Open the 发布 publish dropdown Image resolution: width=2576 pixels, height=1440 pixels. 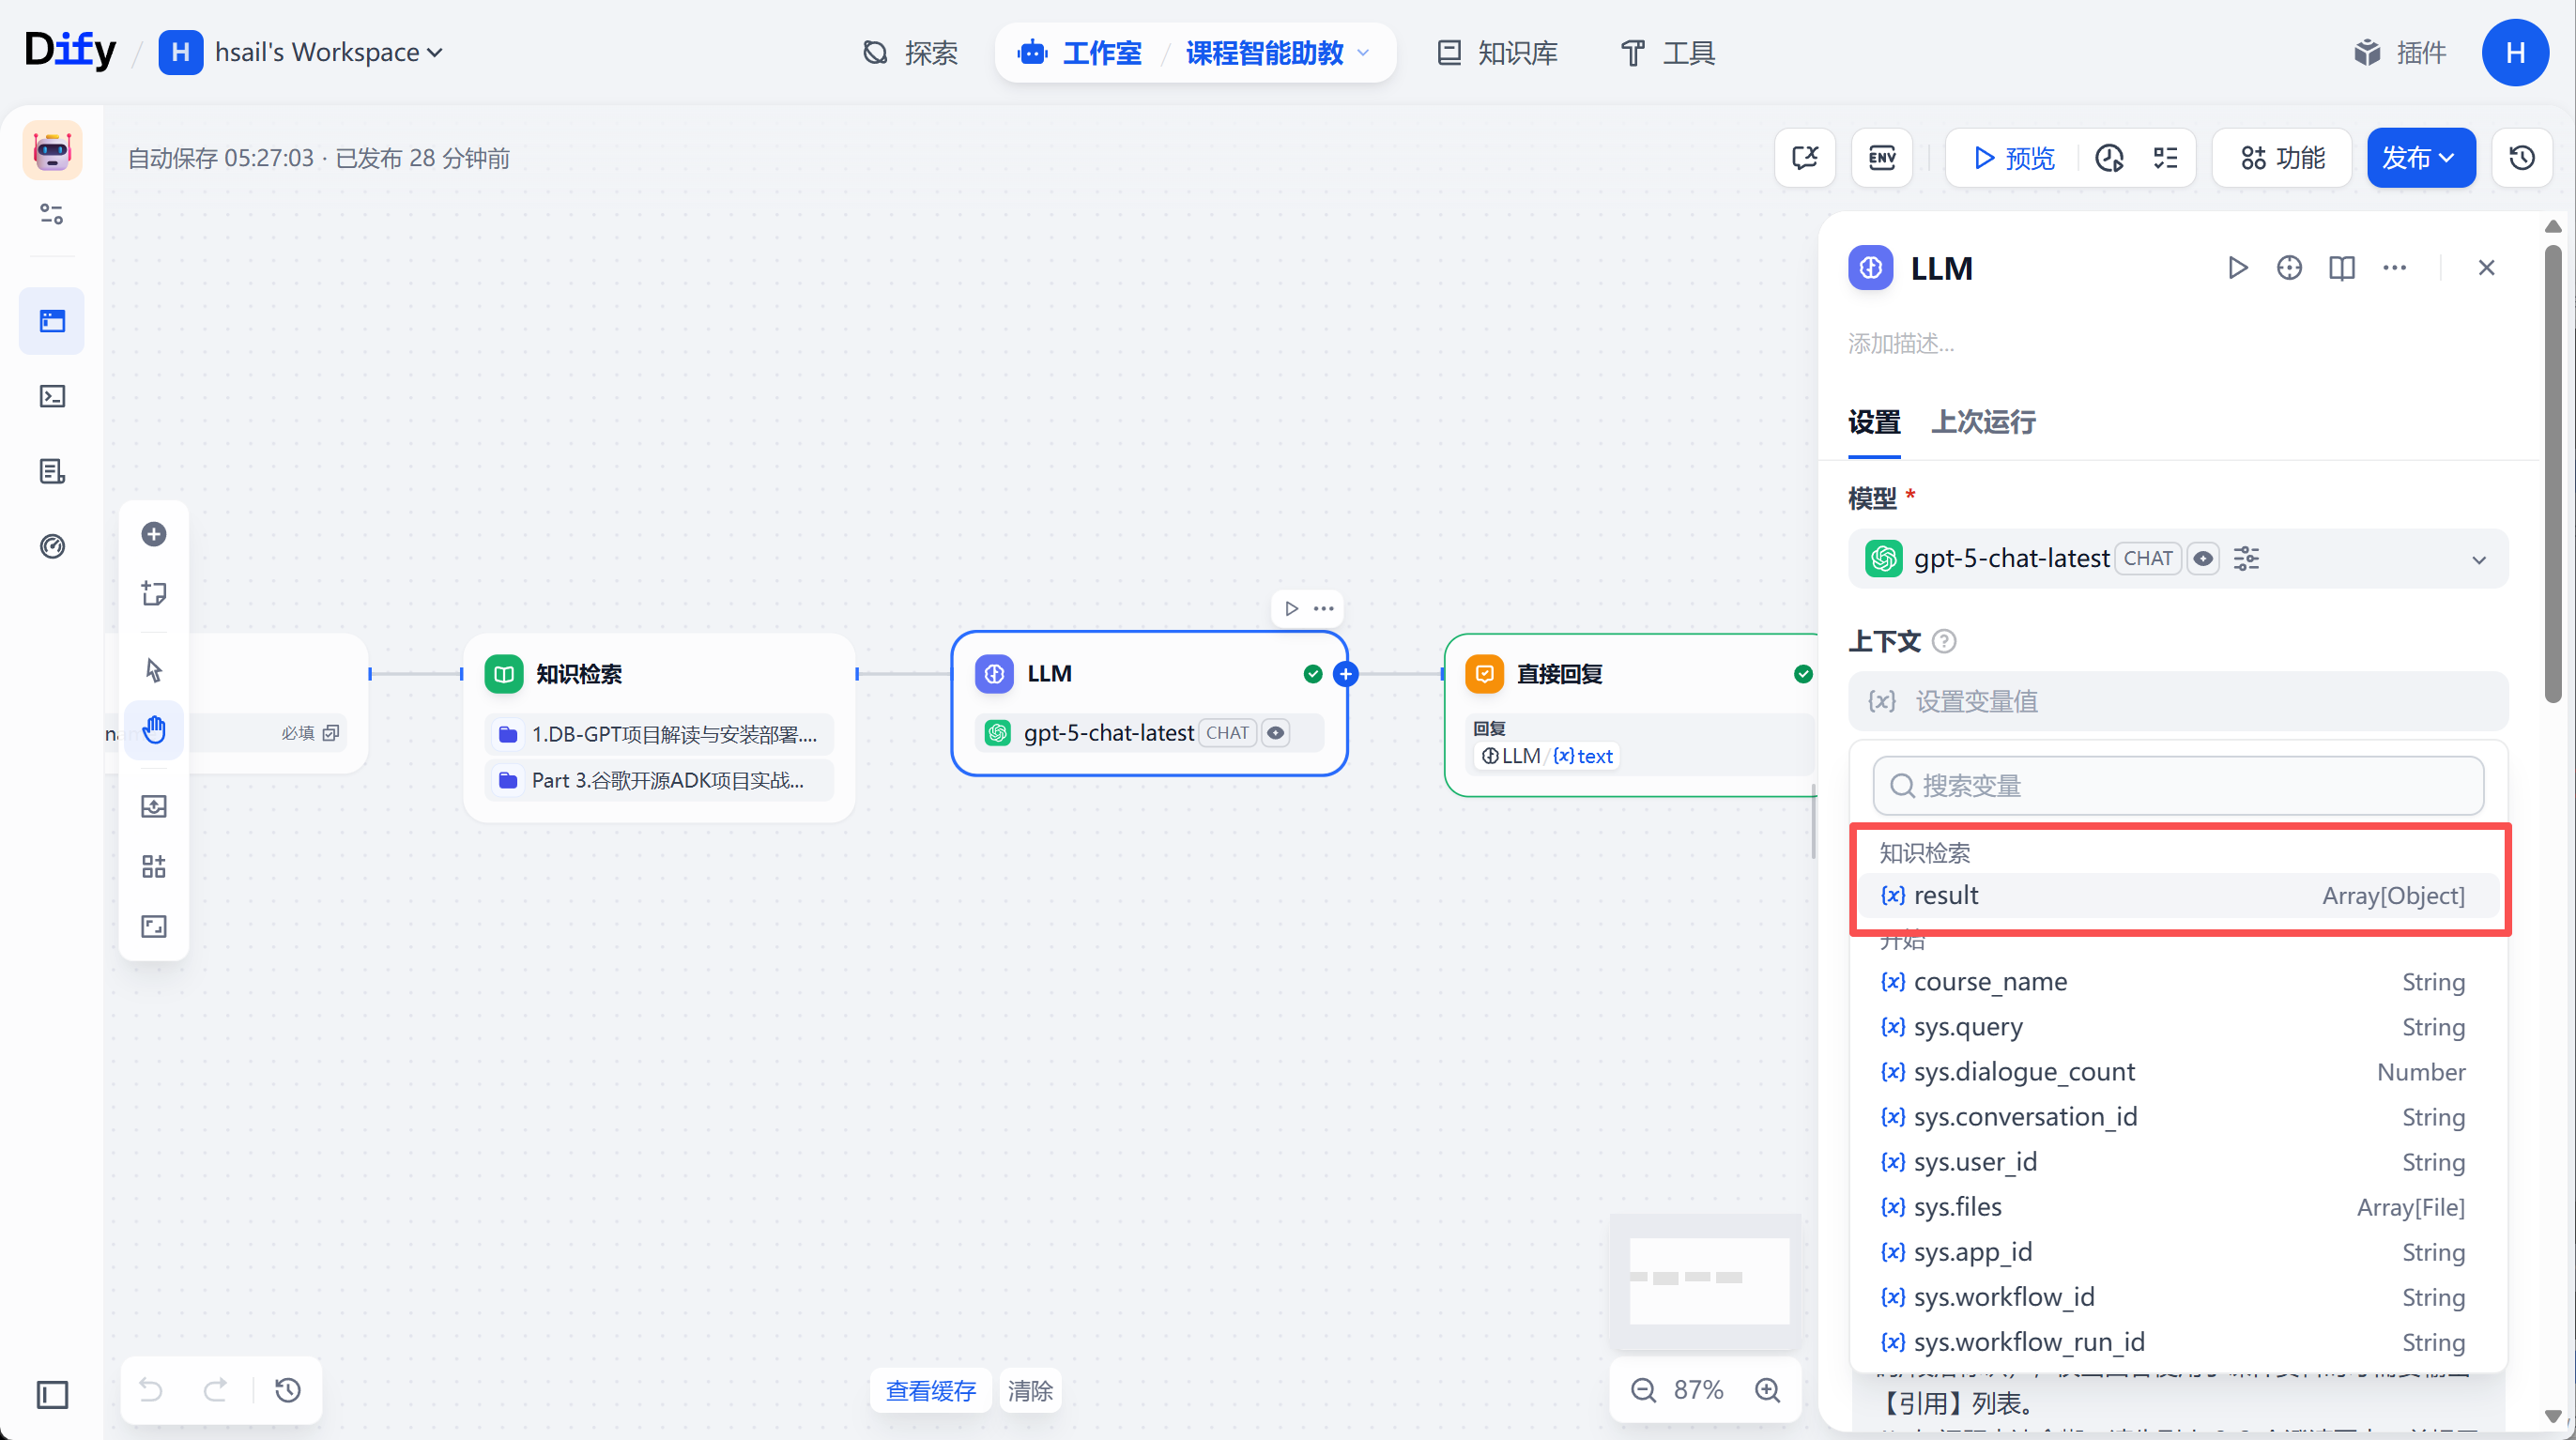pos(2421,158)
